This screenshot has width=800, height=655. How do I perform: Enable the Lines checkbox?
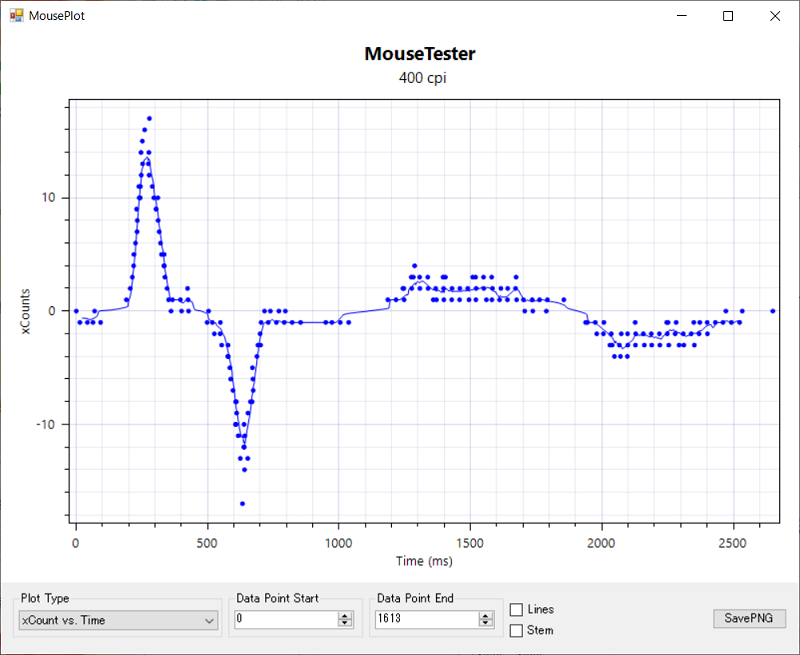click(516, 610)
